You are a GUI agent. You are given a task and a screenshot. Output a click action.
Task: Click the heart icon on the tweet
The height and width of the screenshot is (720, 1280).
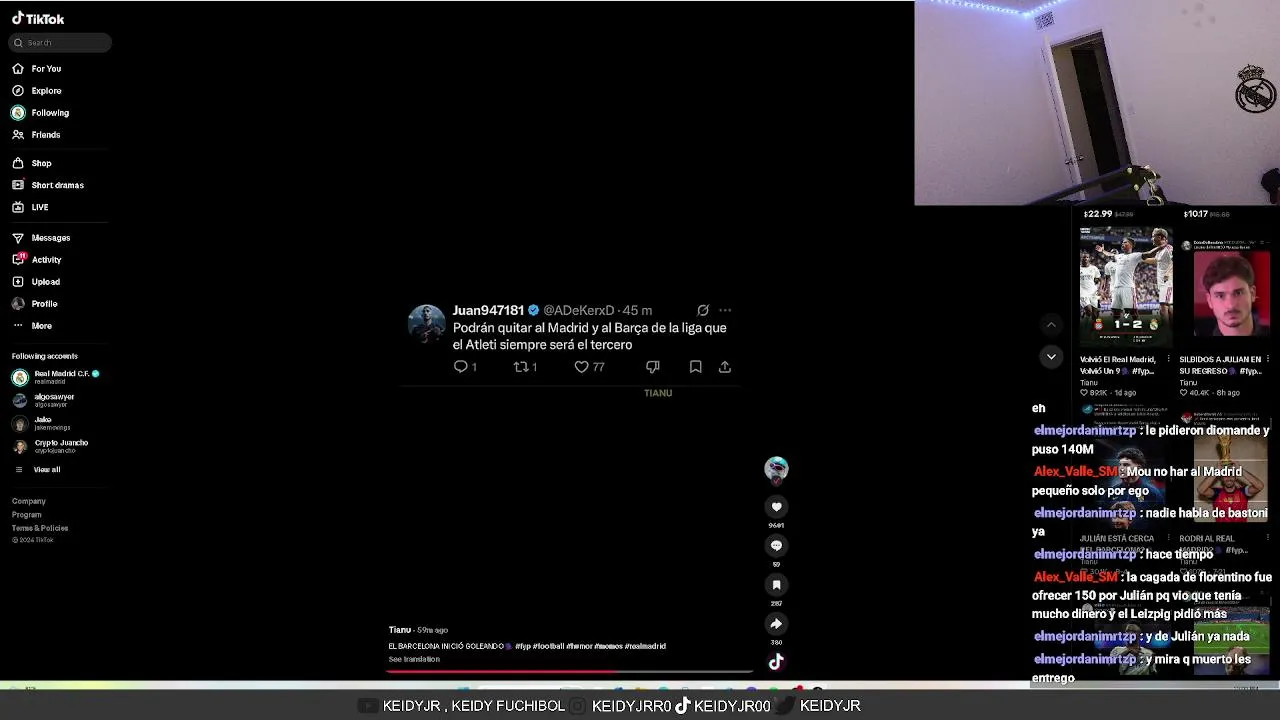pyautogui.click(x=581, y=367)
